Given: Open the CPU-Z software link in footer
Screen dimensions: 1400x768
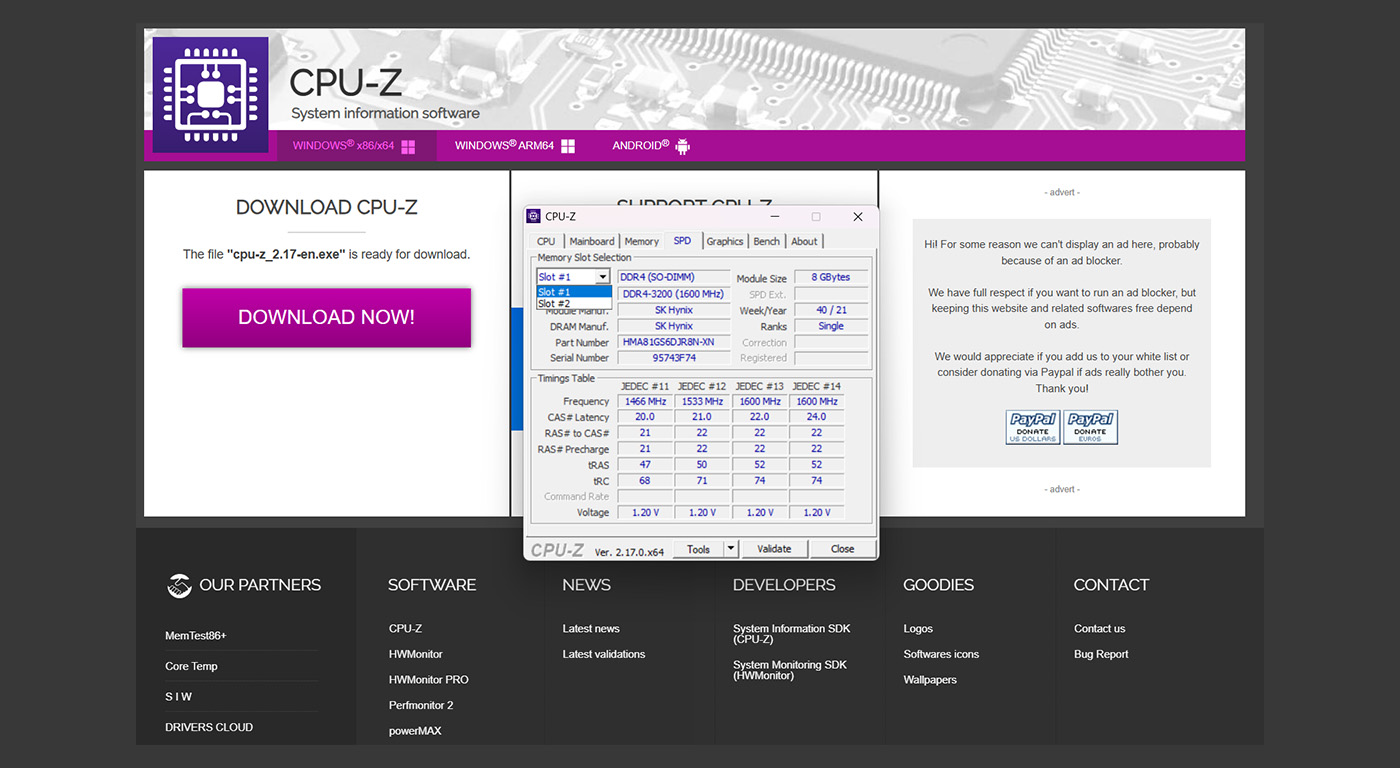Looking at the screenshot, I should pos(406,629).
